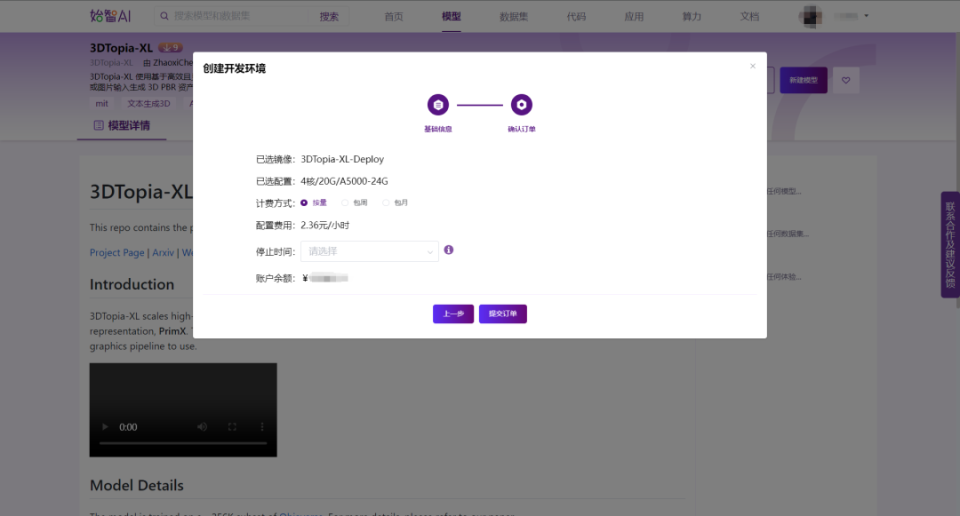The height and width of the screenshot is (516, 960).
Task: Click the 搜索 button
Action: [329, 17]
